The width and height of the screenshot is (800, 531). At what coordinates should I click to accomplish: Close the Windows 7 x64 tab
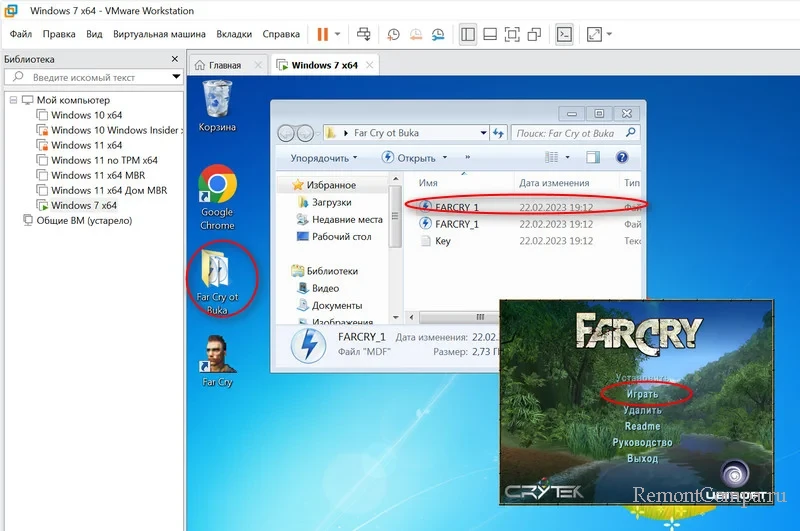[369, 65]
